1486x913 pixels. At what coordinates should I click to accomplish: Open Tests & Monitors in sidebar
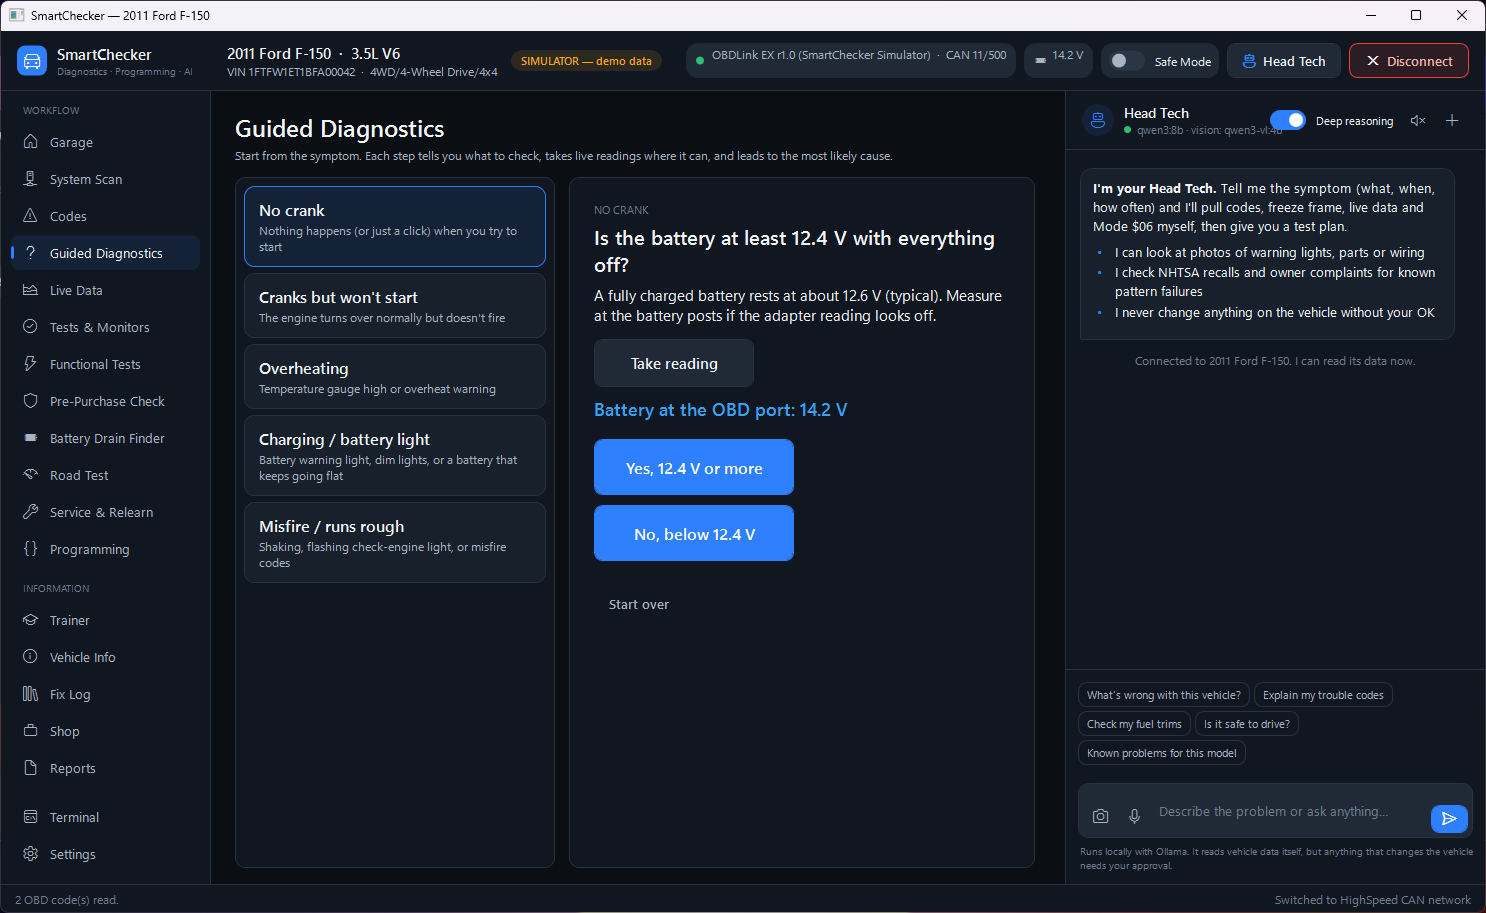click(106, 327)
